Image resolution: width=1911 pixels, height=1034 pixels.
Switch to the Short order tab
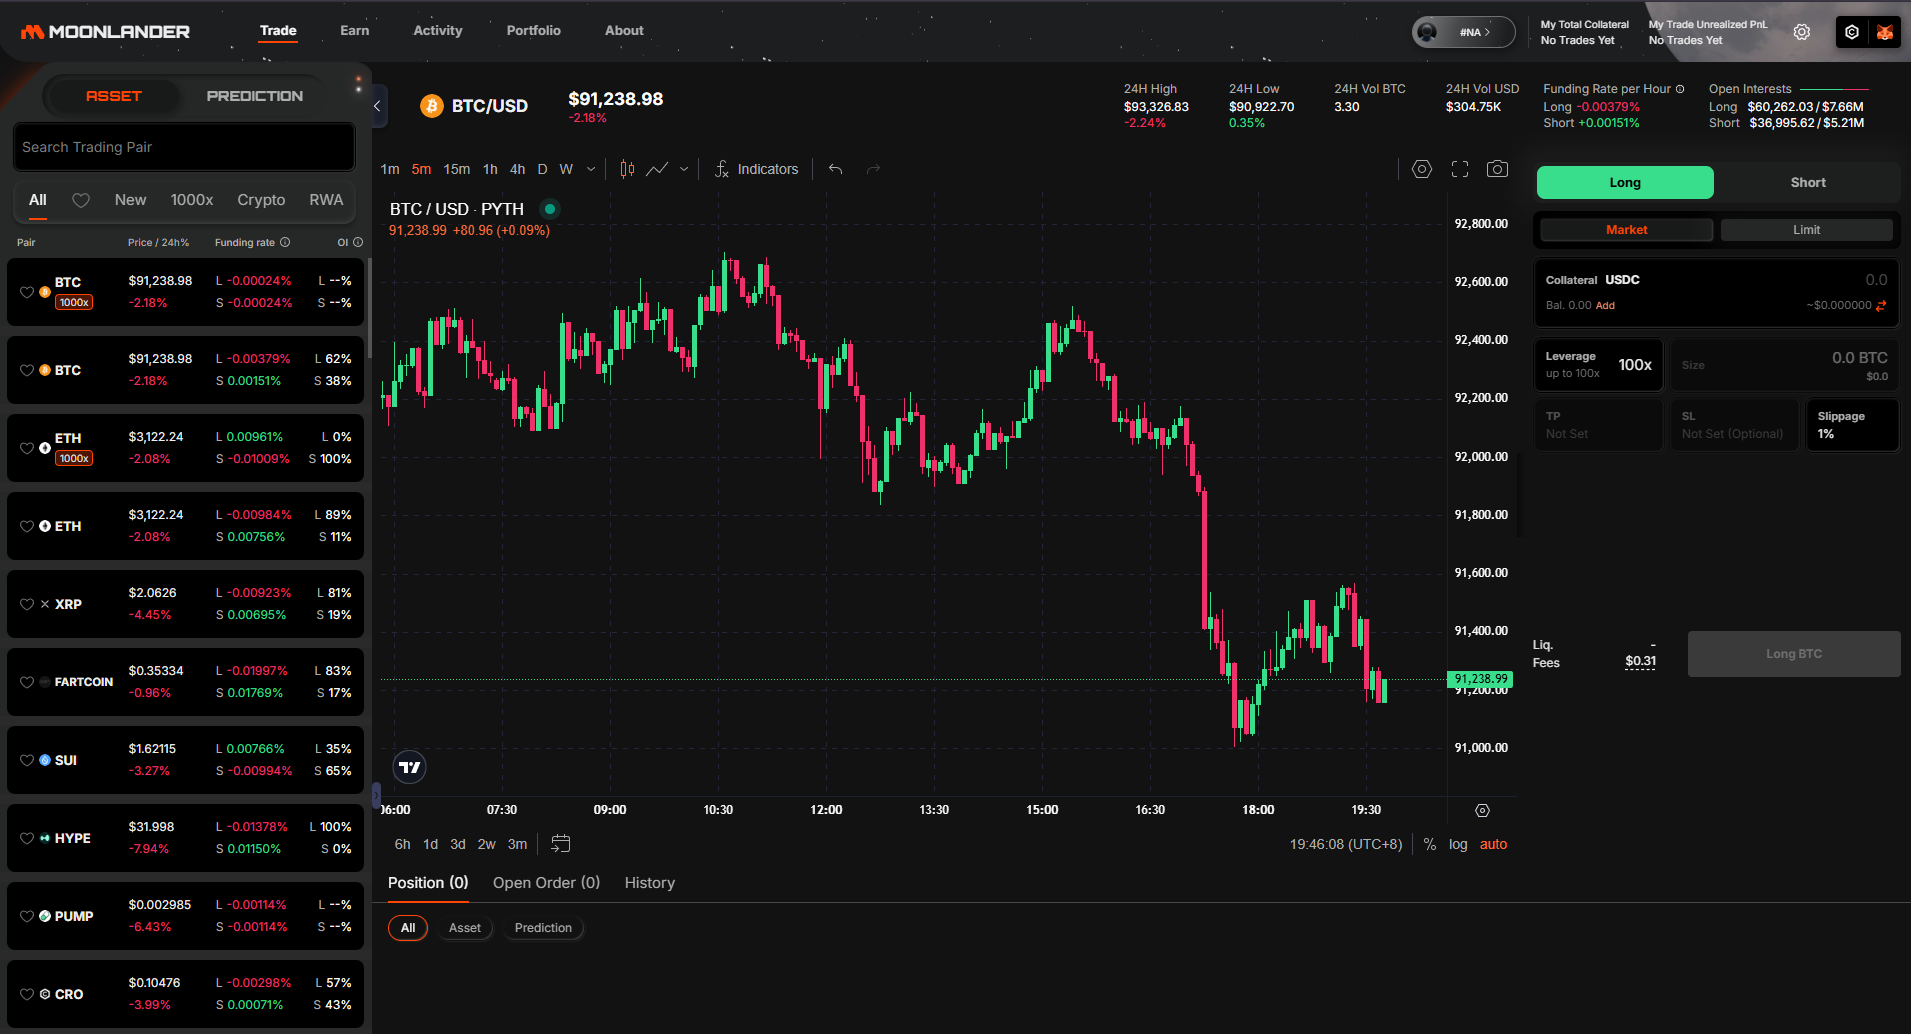click(1807, 182)
